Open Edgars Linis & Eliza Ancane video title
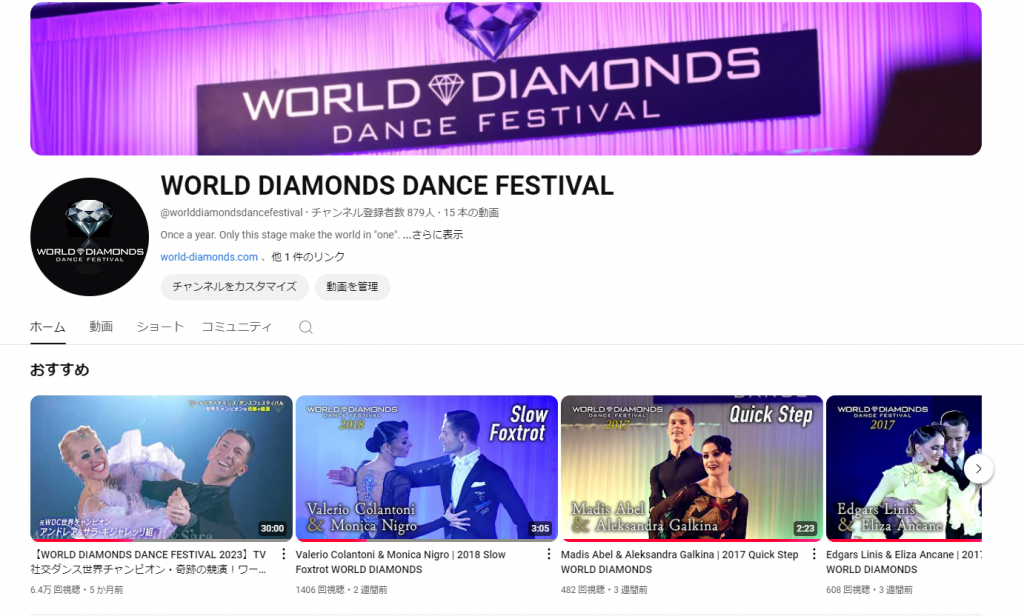 904,562
